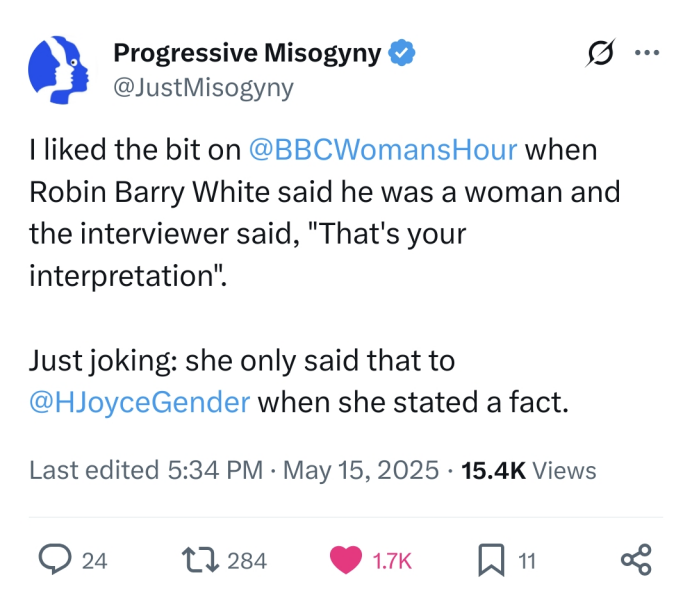Click the 284 reposts count

(247, 561)
